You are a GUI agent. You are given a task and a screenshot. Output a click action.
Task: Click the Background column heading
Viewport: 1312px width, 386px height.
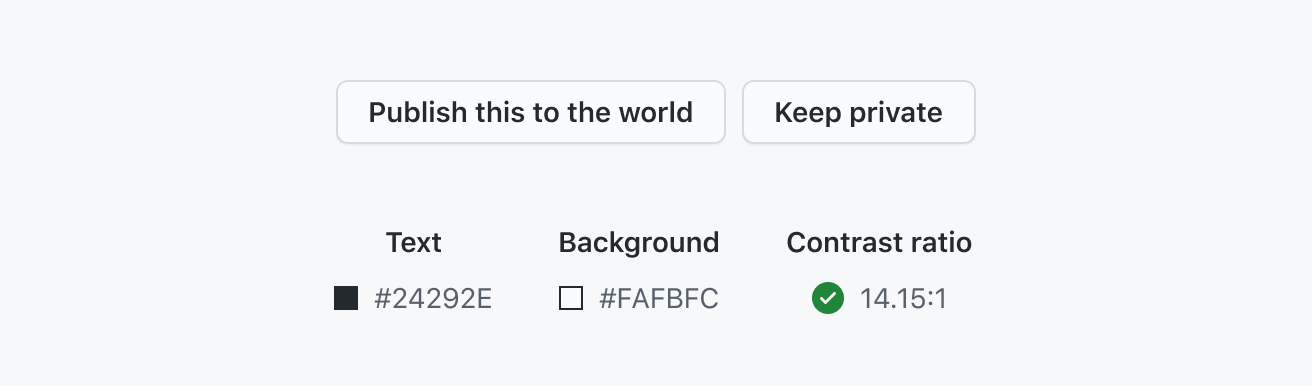click(x=639, y=242)
